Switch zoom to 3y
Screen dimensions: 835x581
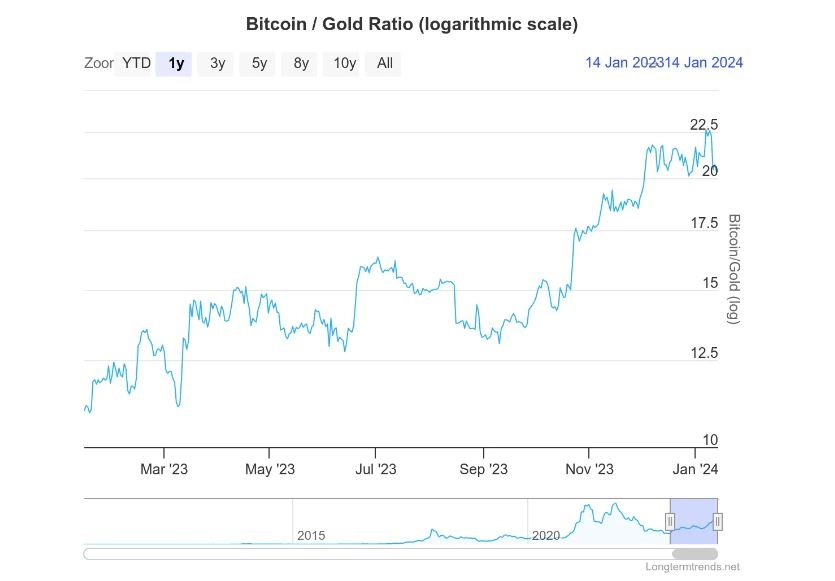tap(217, 63)
